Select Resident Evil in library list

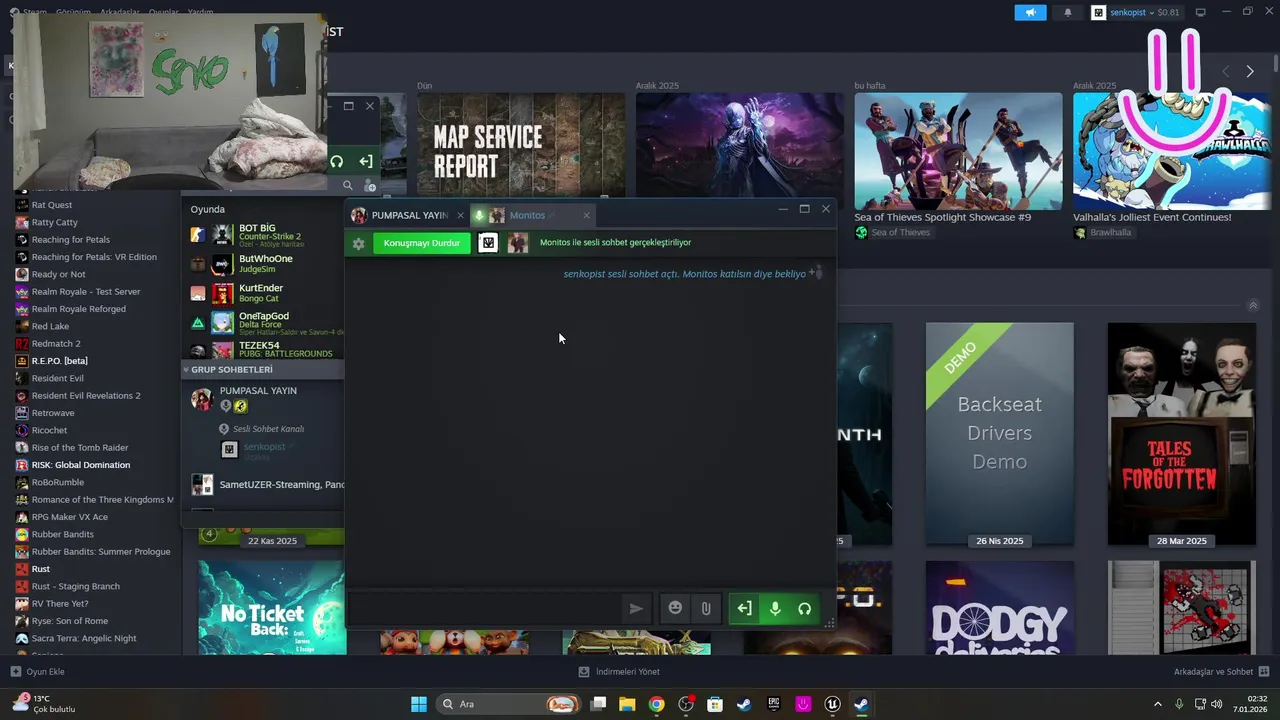click(x=57, y=378)
